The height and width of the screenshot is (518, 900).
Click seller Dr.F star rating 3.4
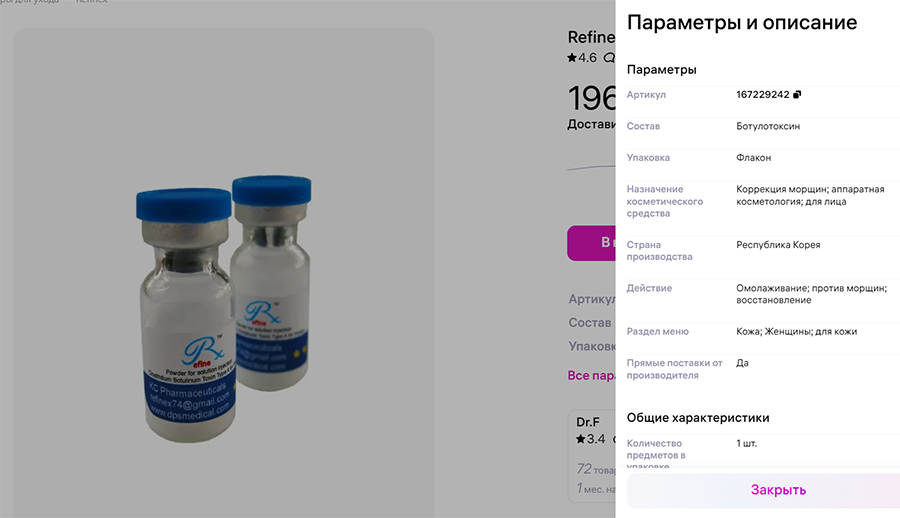coord(591,439)
